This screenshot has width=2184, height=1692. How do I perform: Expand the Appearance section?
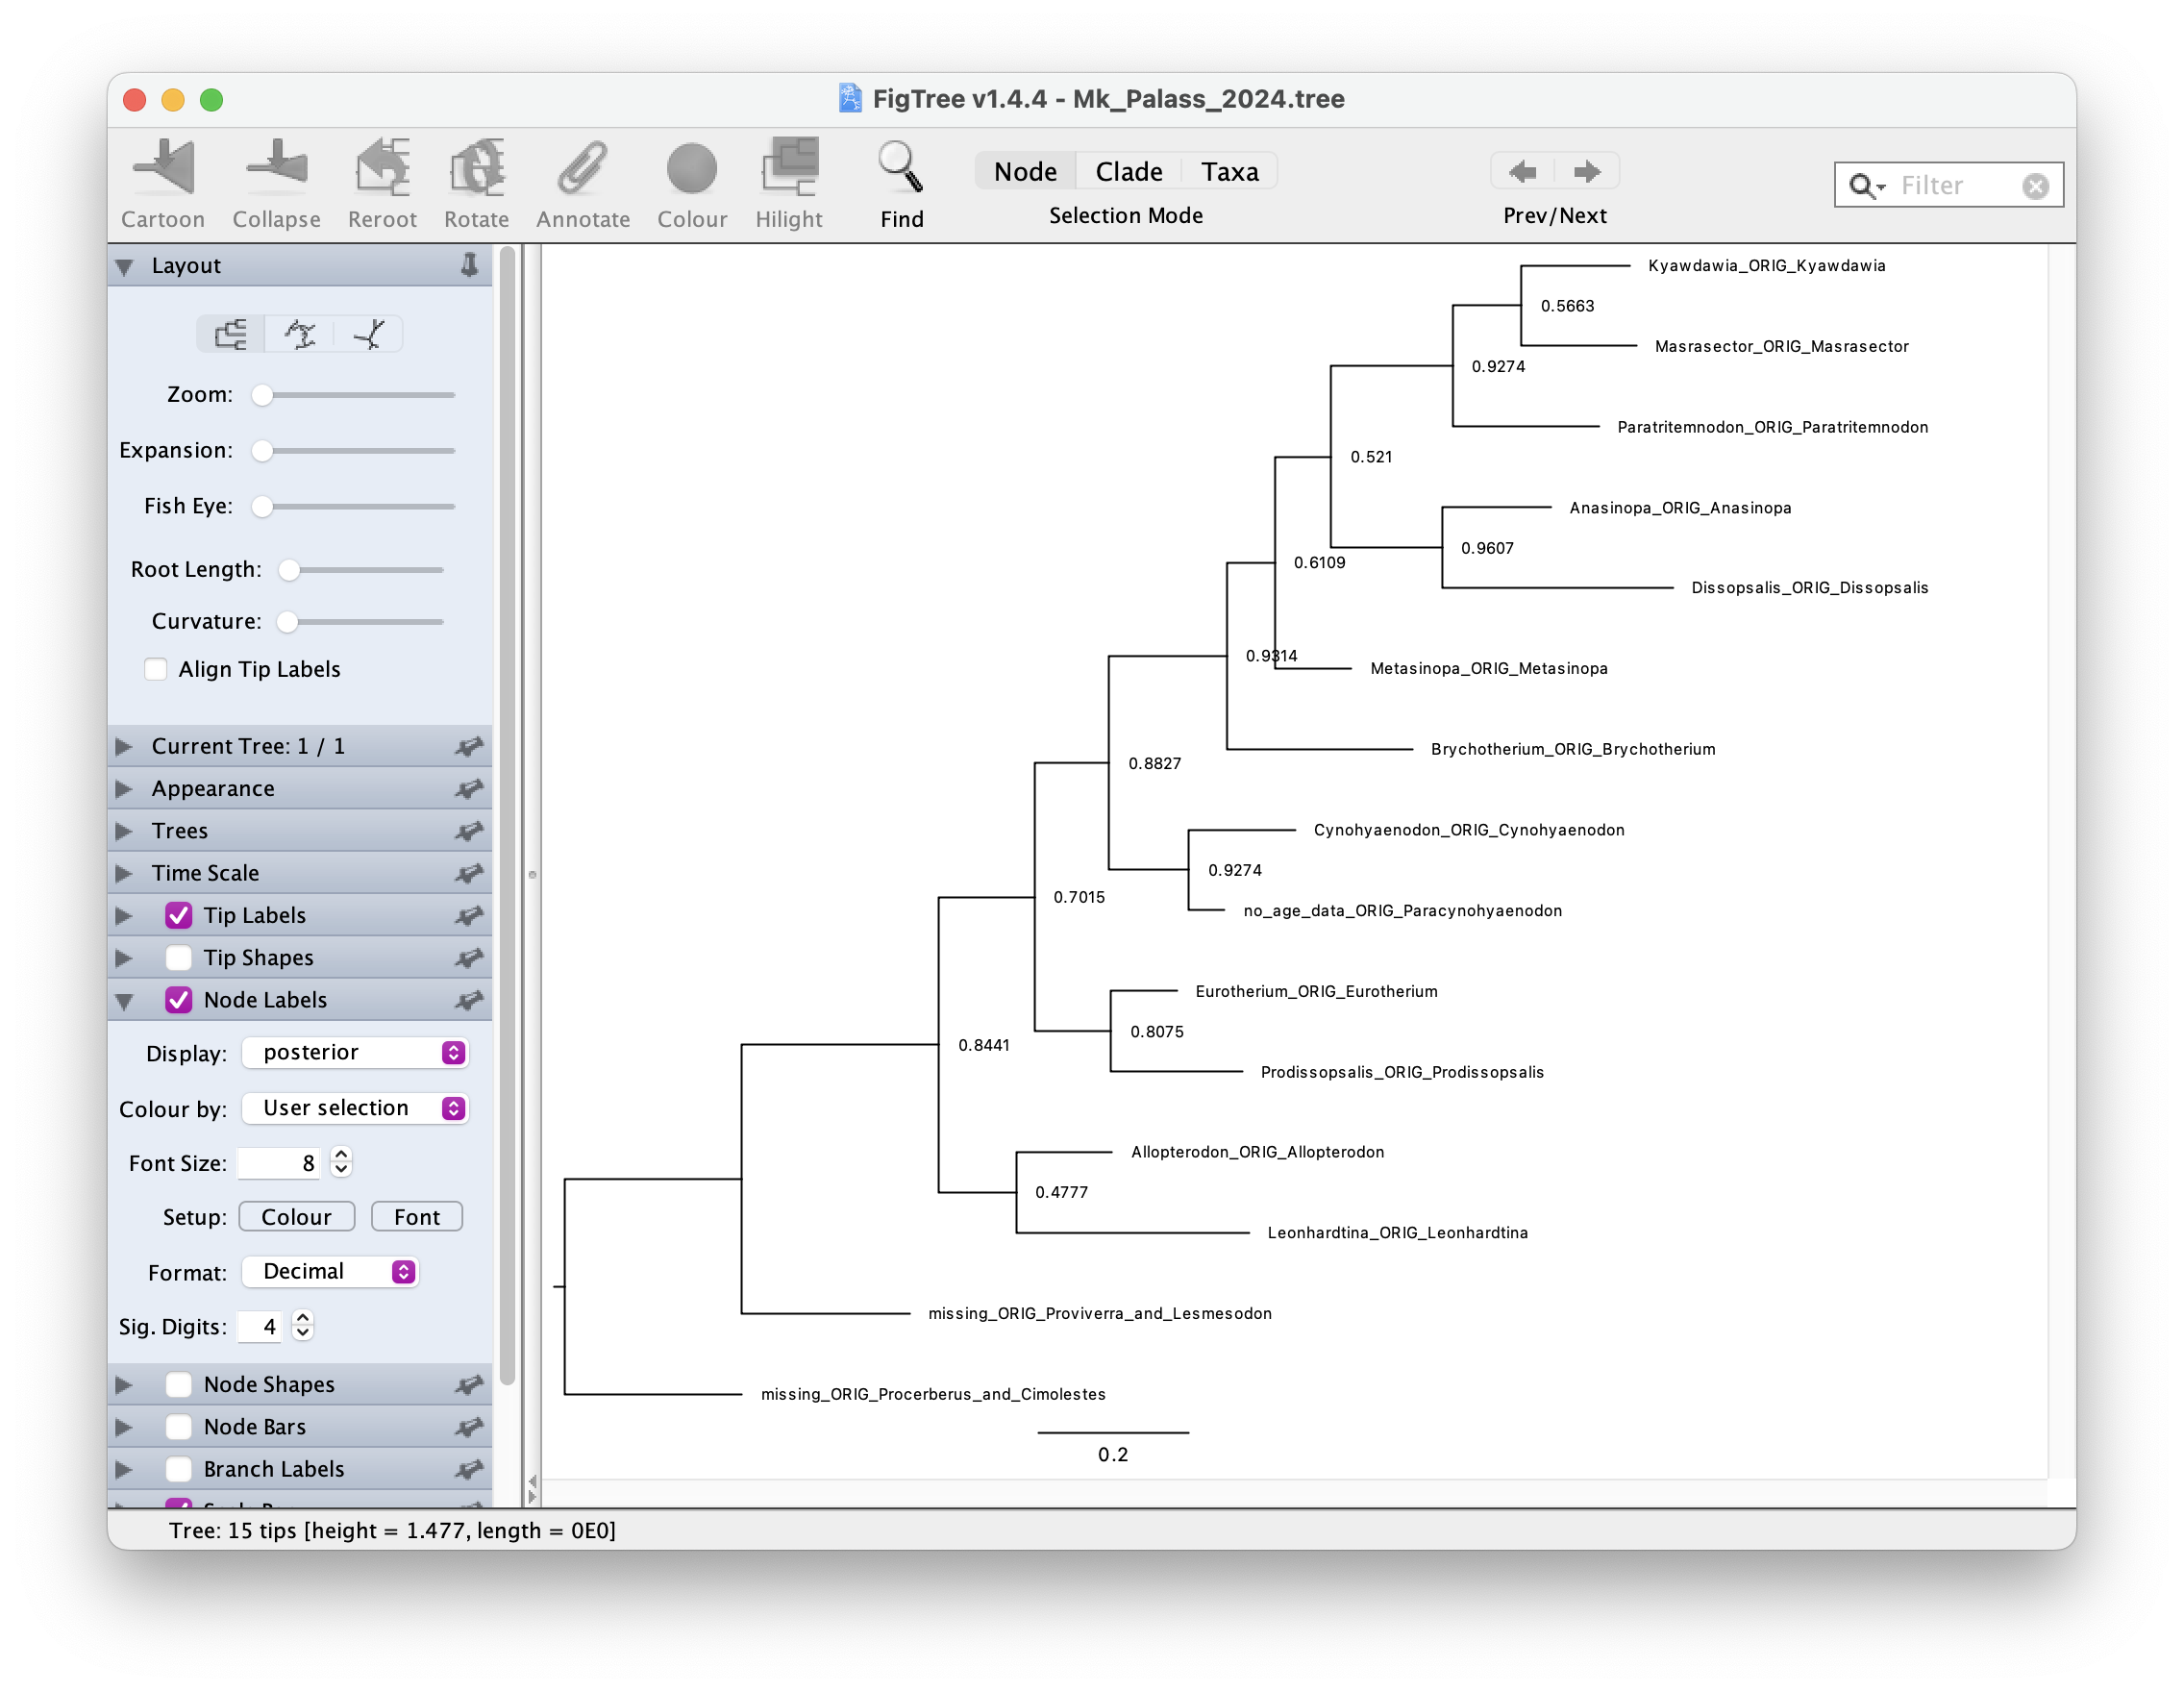pyautogui.click(x=213, y=788)
